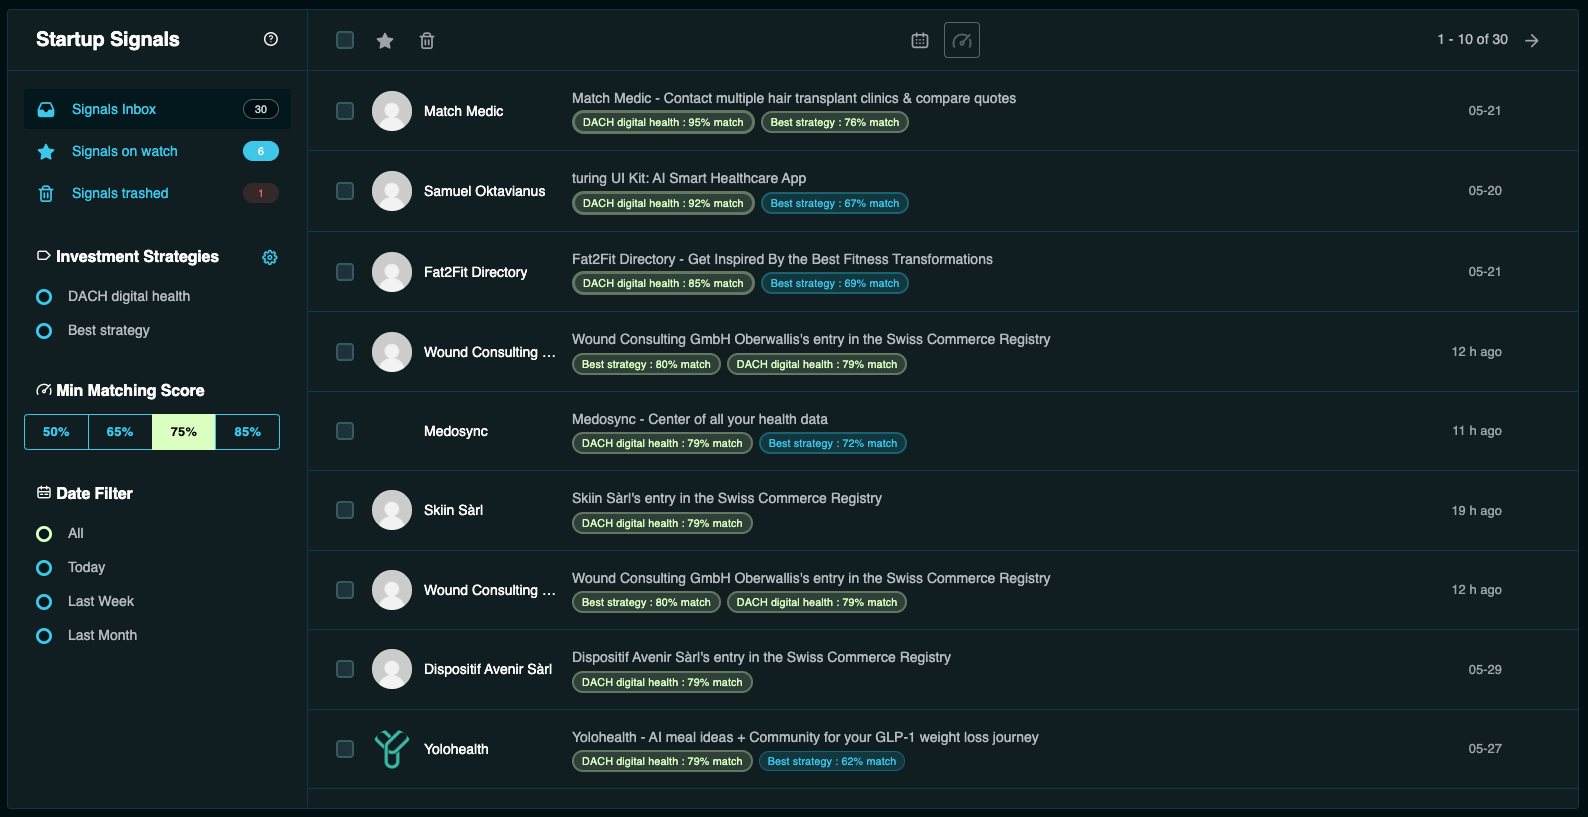
Task: Choose Last Week date filter
Action: click(x=44, y=602)
